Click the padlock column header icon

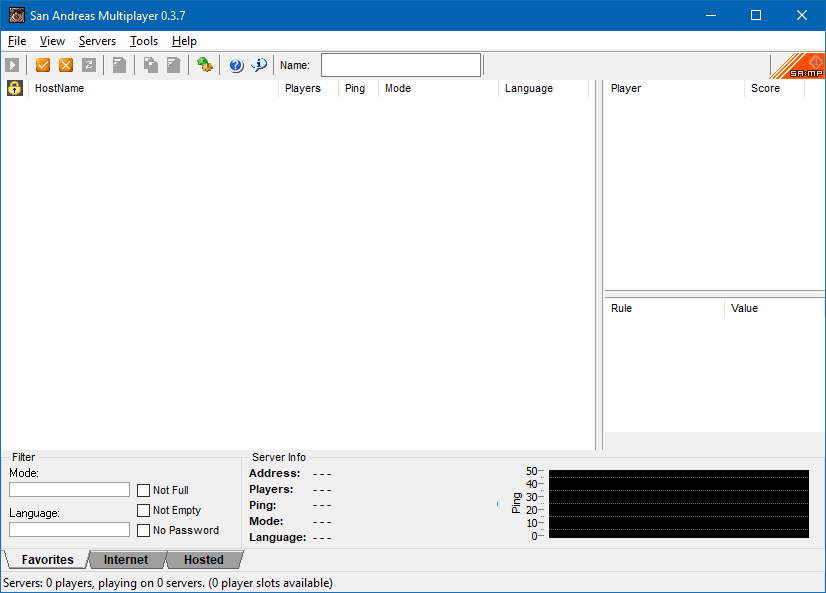tap(15, 88)
